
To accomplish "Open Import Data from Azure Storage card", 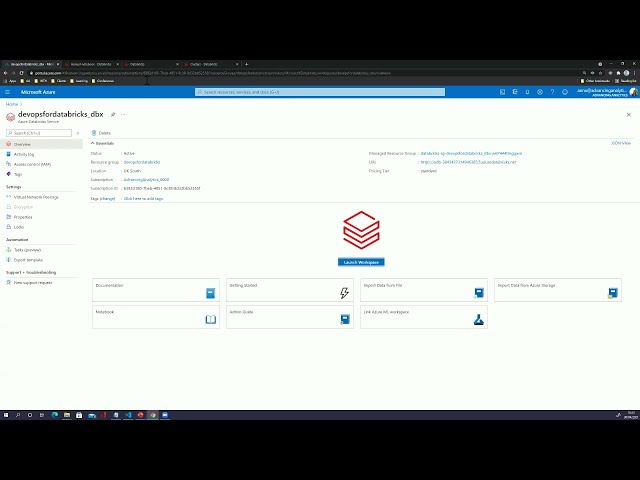I will [558, 290].
